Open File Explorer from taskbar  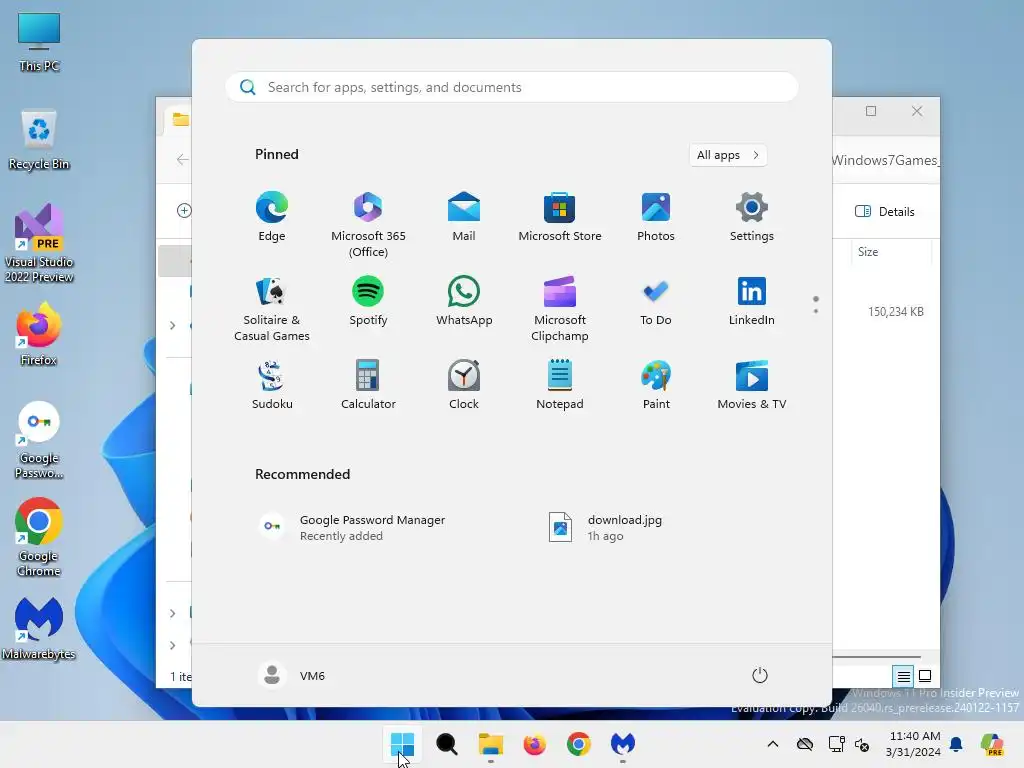coord(490,744)
